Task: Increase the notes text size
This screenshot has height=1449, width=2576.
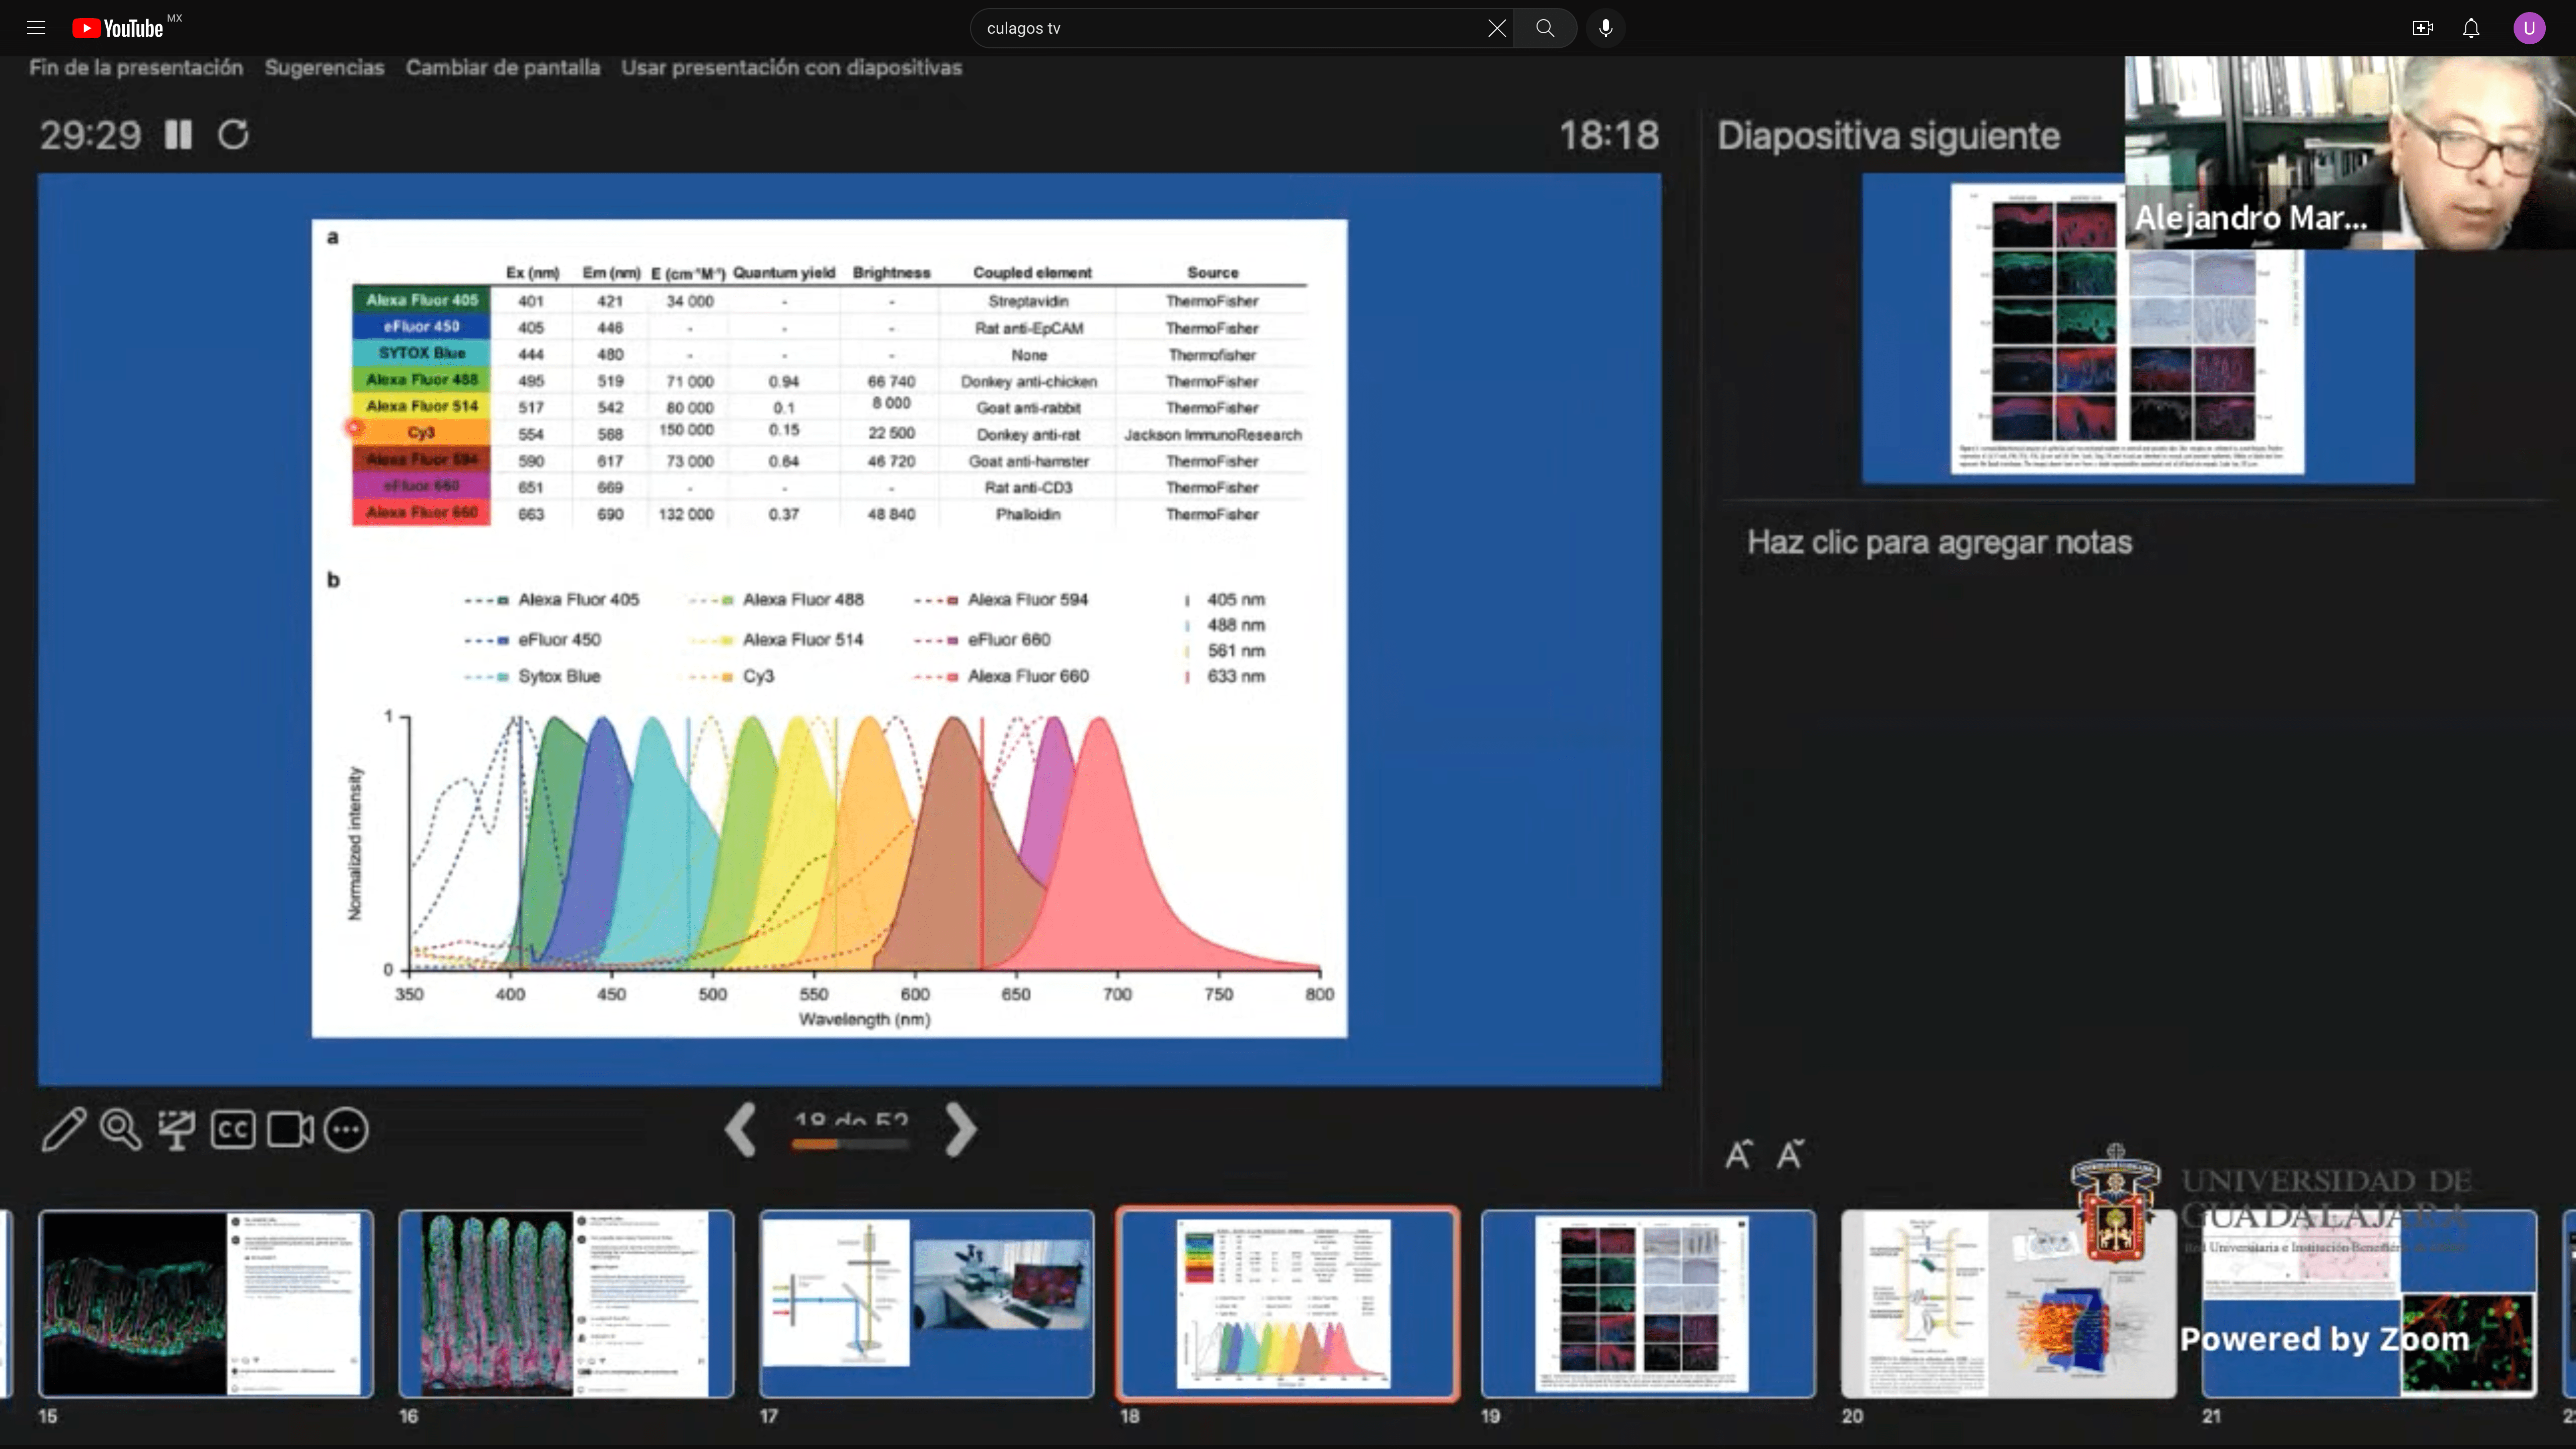Action: pos(1738,1154)
